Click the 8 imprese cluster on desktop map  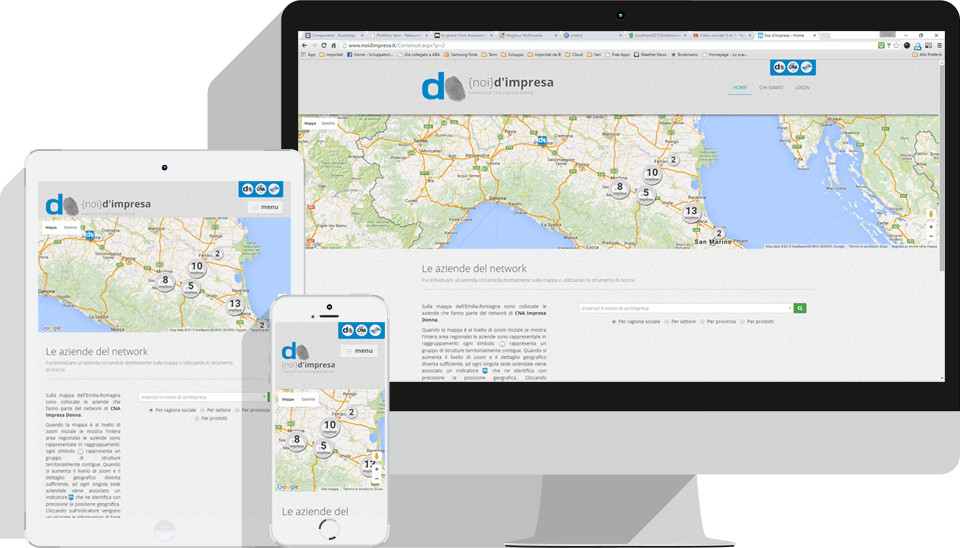(620, 187)
